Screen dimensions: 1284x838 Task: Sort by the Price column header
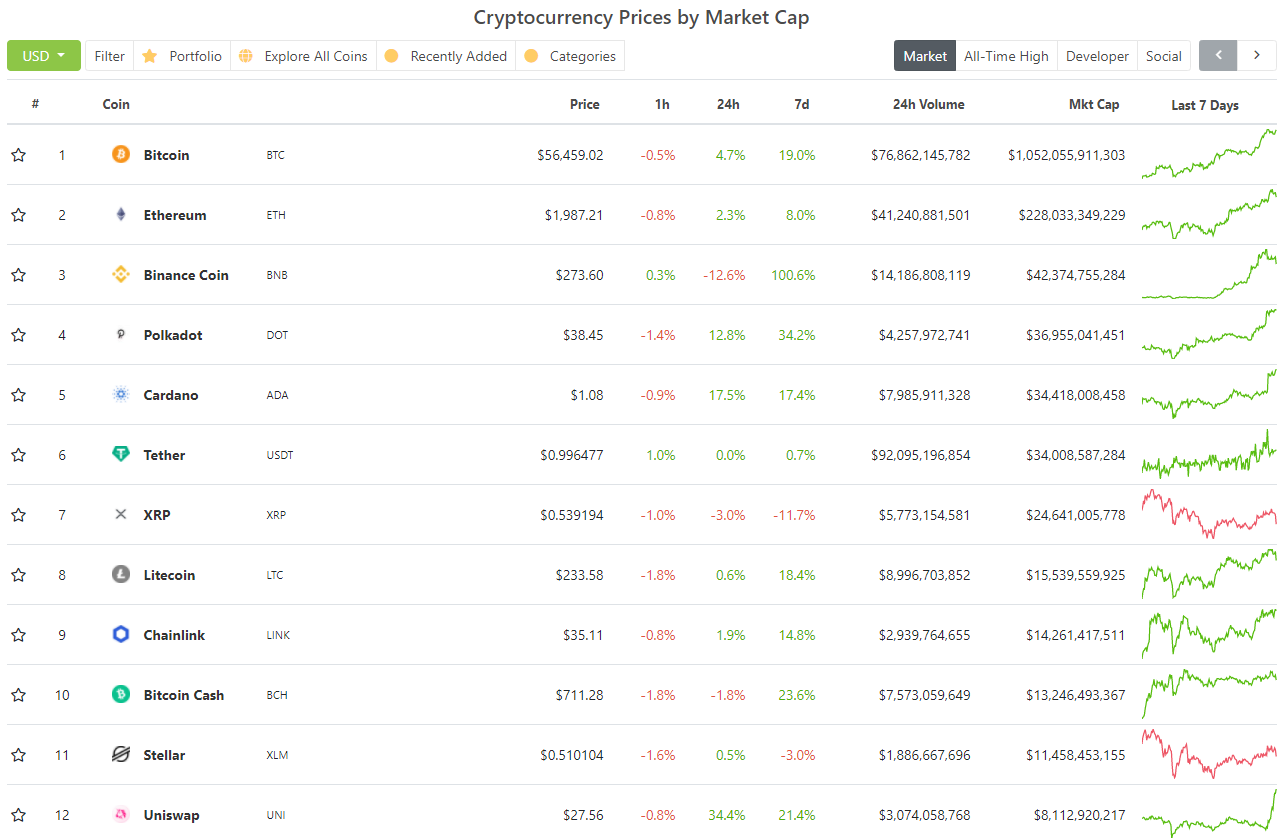(585, 104)
